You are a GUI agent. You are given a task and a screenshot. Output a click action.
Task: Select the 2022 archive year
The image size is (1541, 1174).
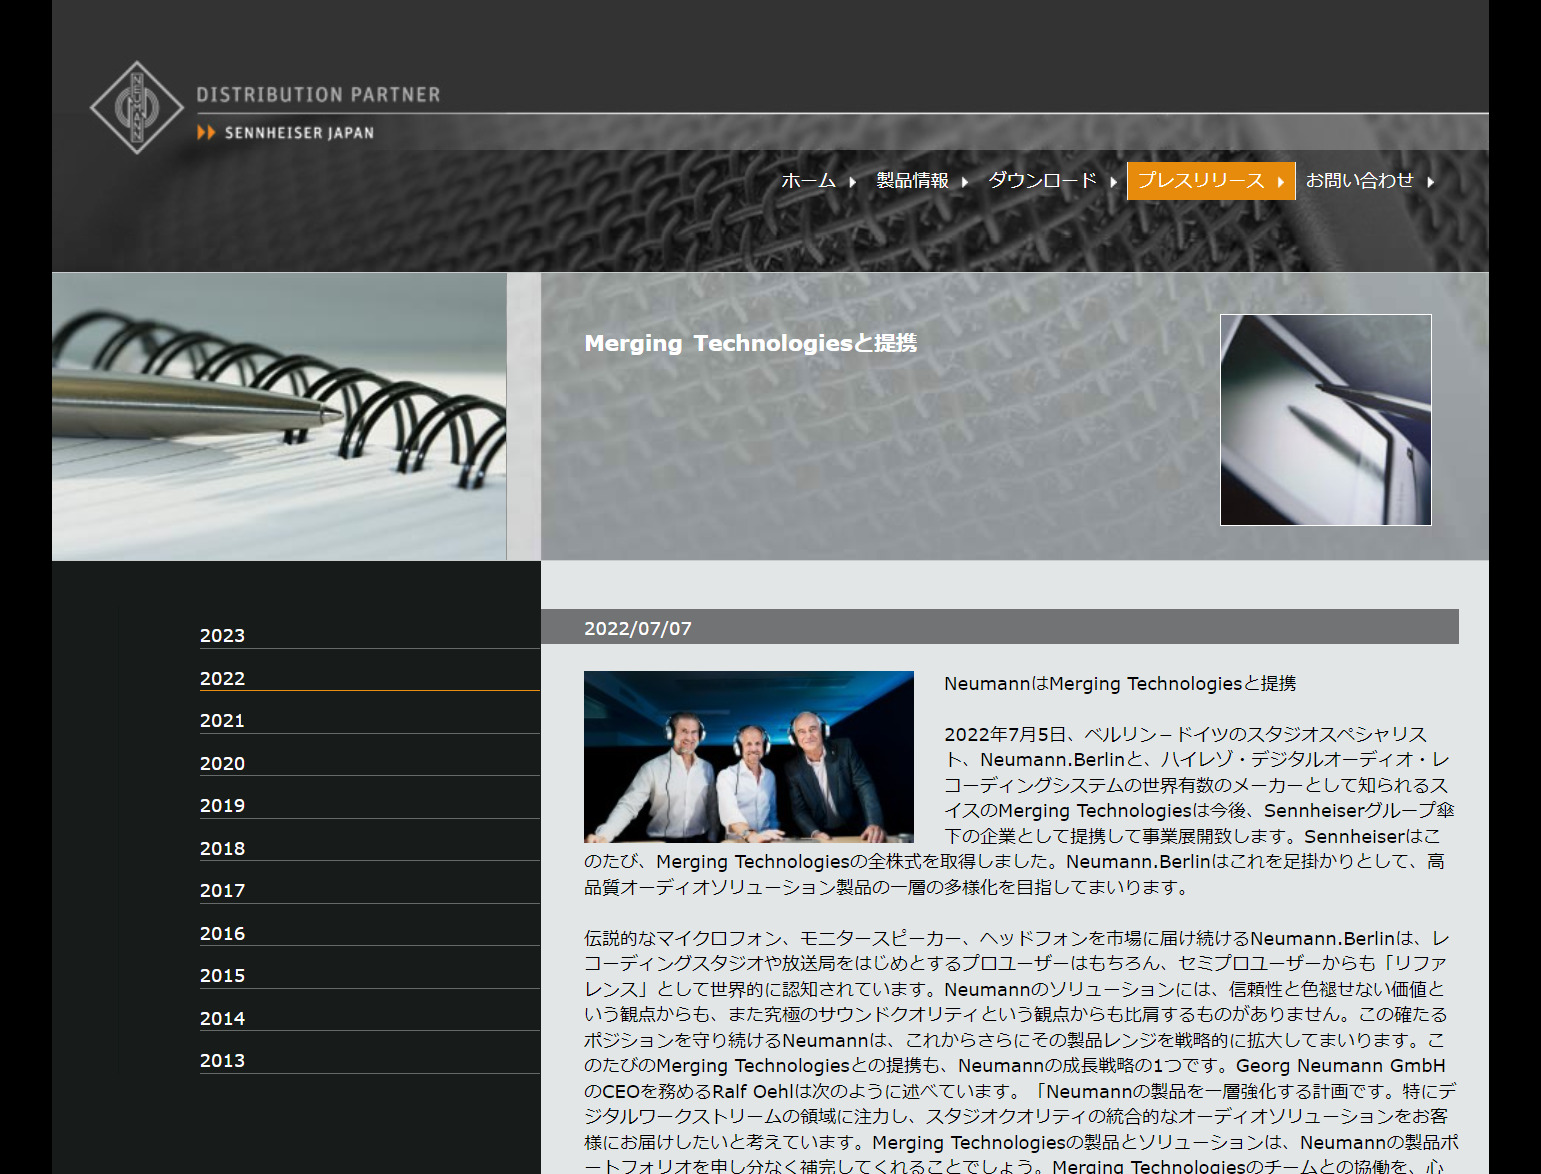coord(222,679)
